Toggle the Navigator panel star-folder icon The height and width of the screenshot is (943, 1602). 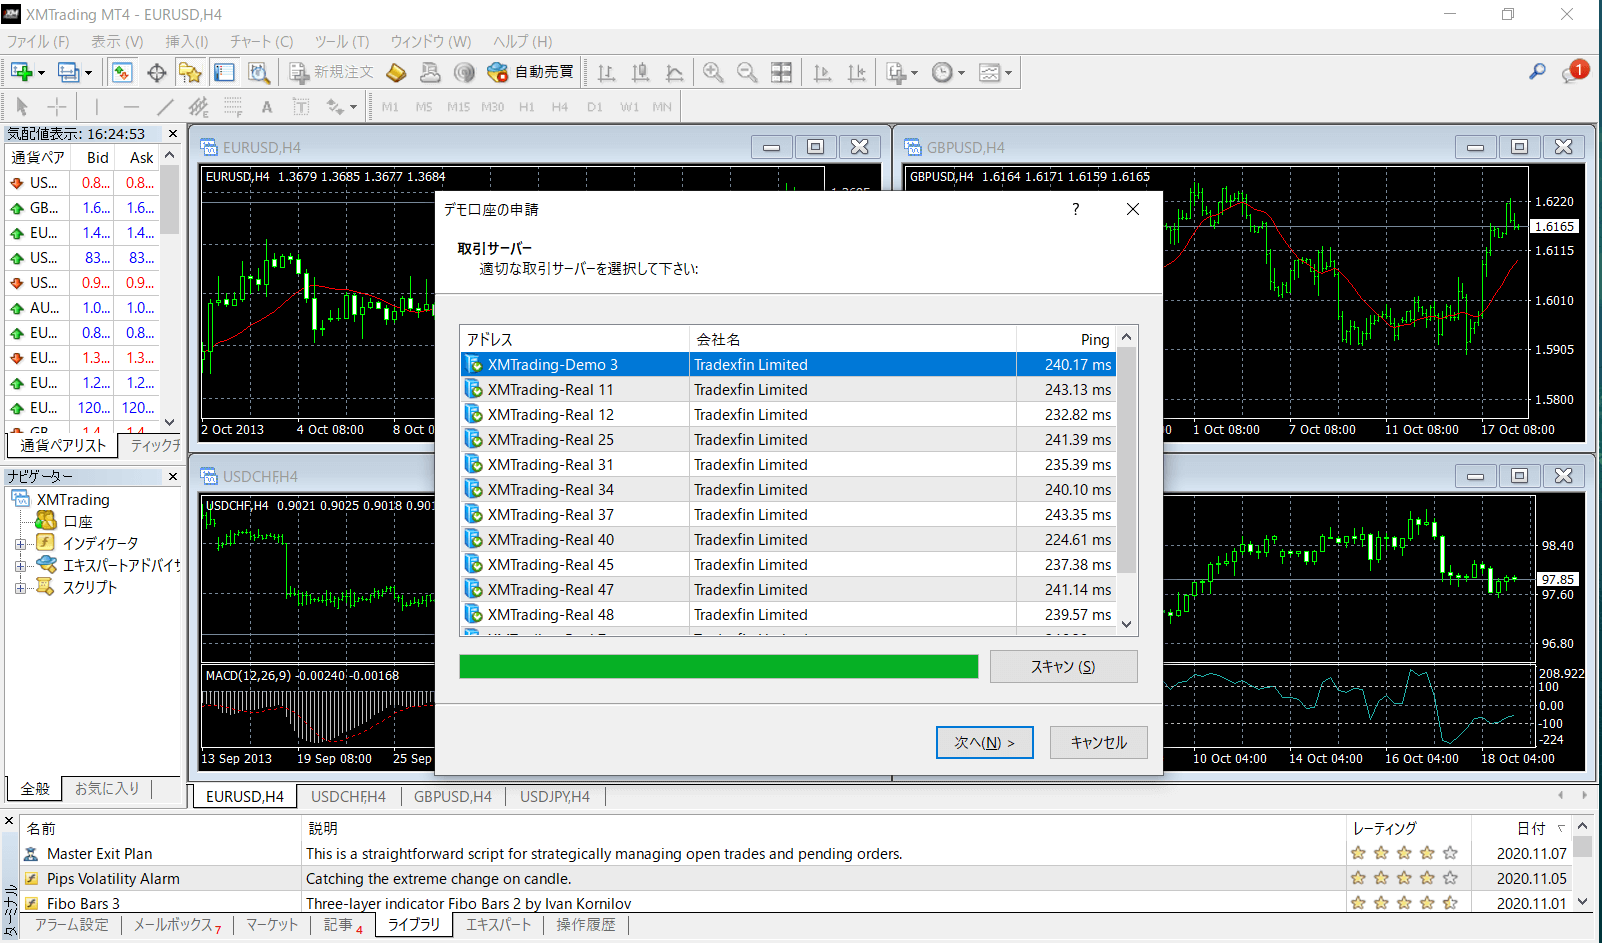190,72
